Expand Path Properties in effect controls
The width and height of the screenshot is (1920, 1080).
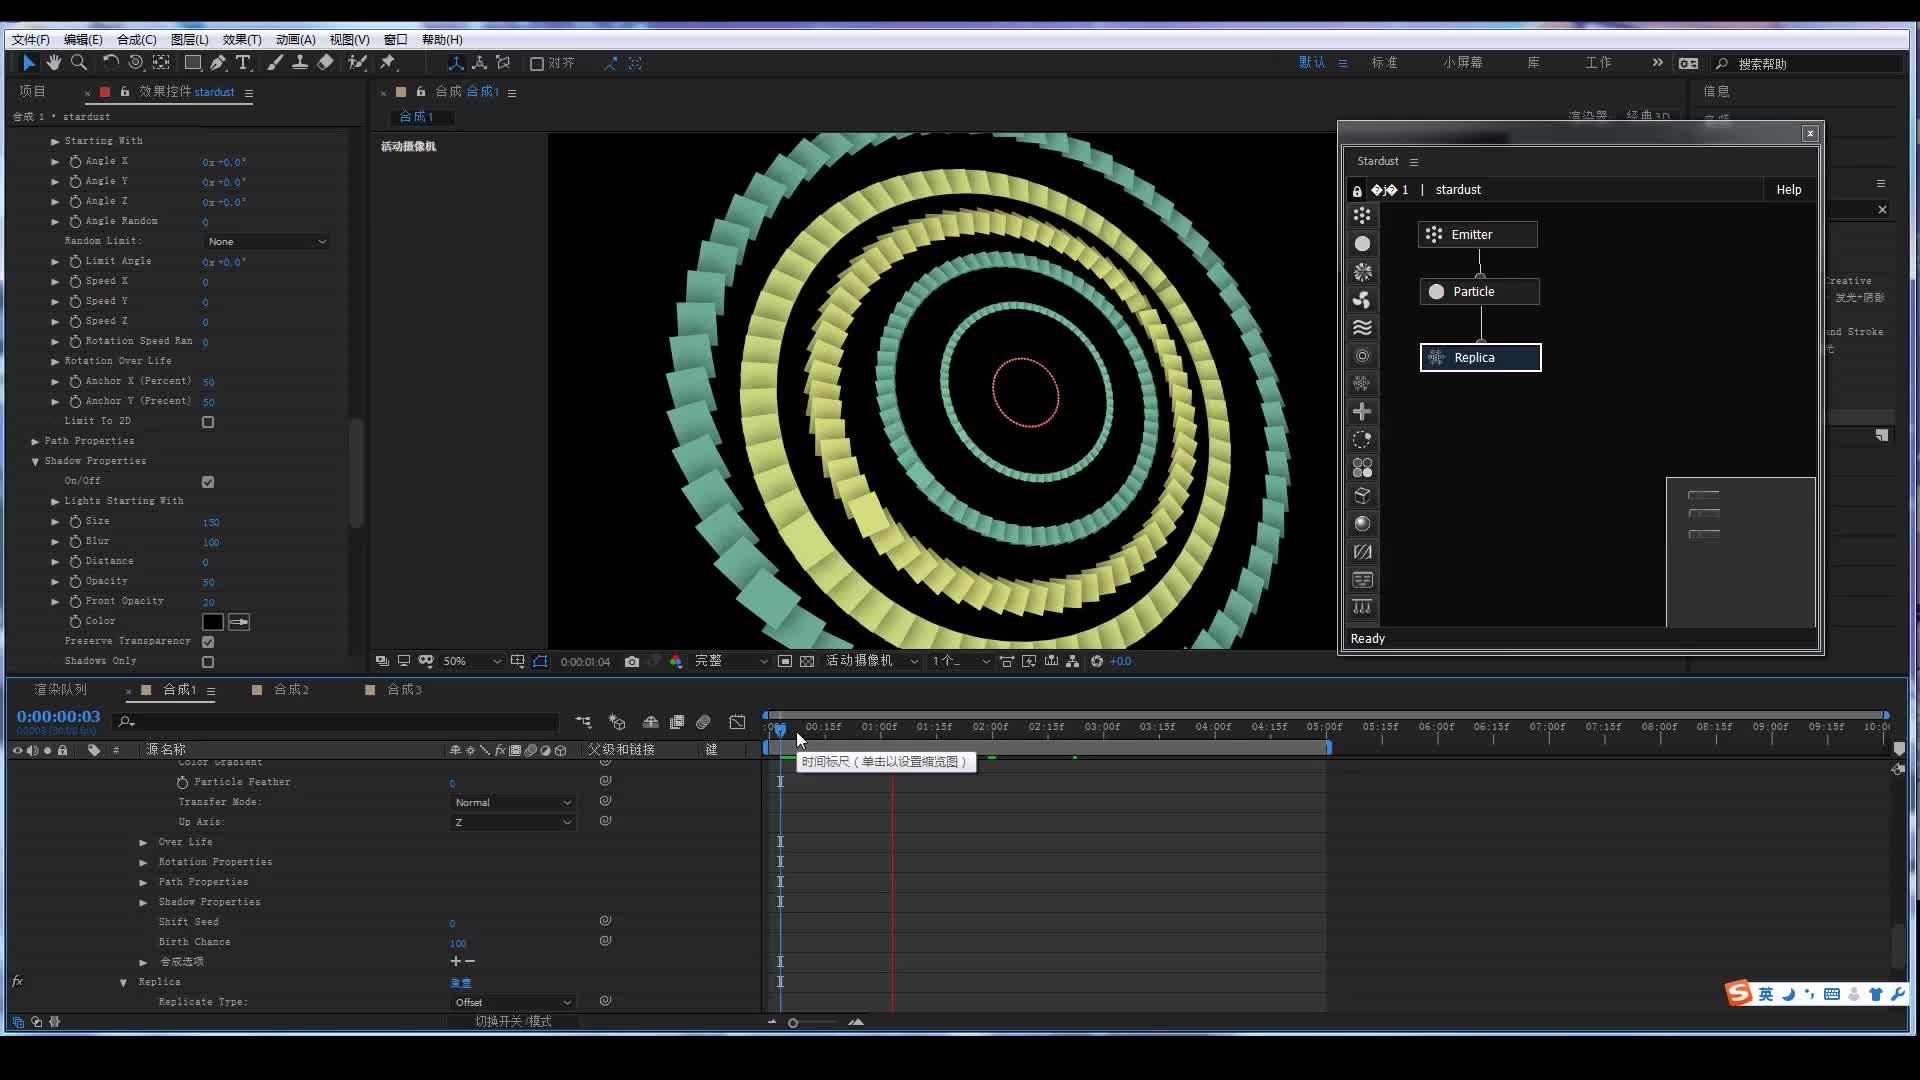tap(35, 441)
